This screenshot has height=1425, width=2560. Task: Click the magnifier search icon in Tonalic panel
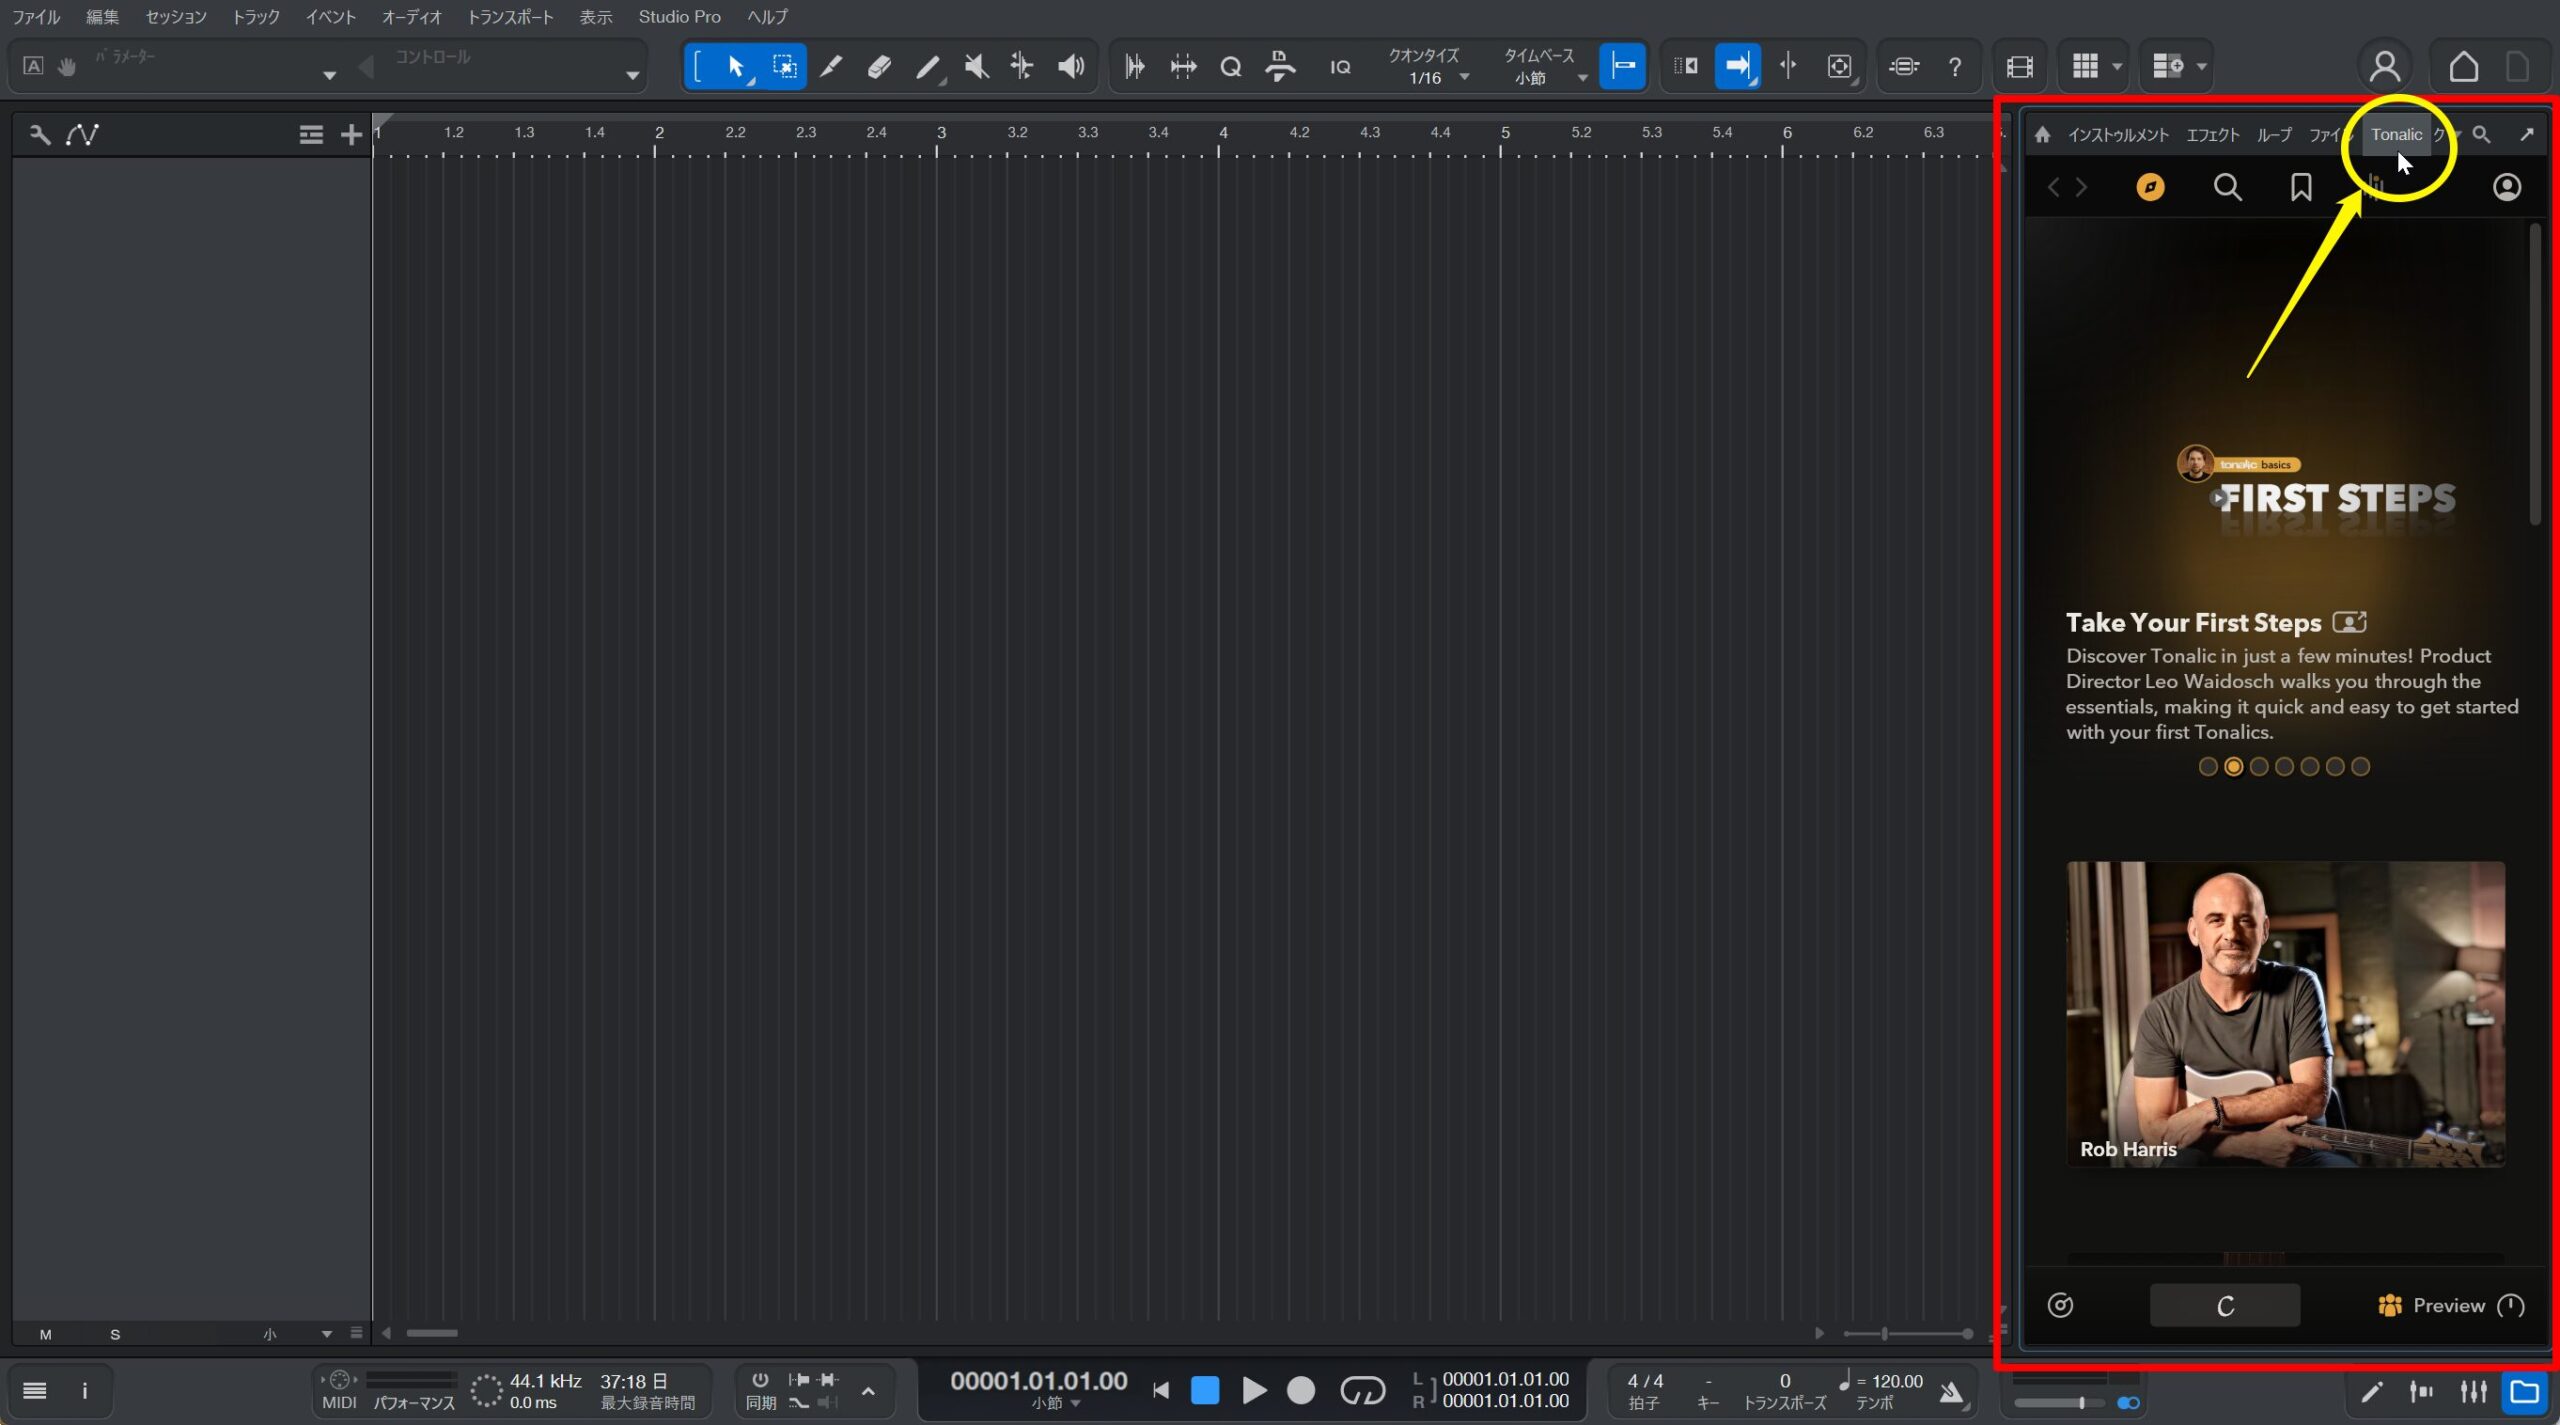click(x=2227, y=187)
